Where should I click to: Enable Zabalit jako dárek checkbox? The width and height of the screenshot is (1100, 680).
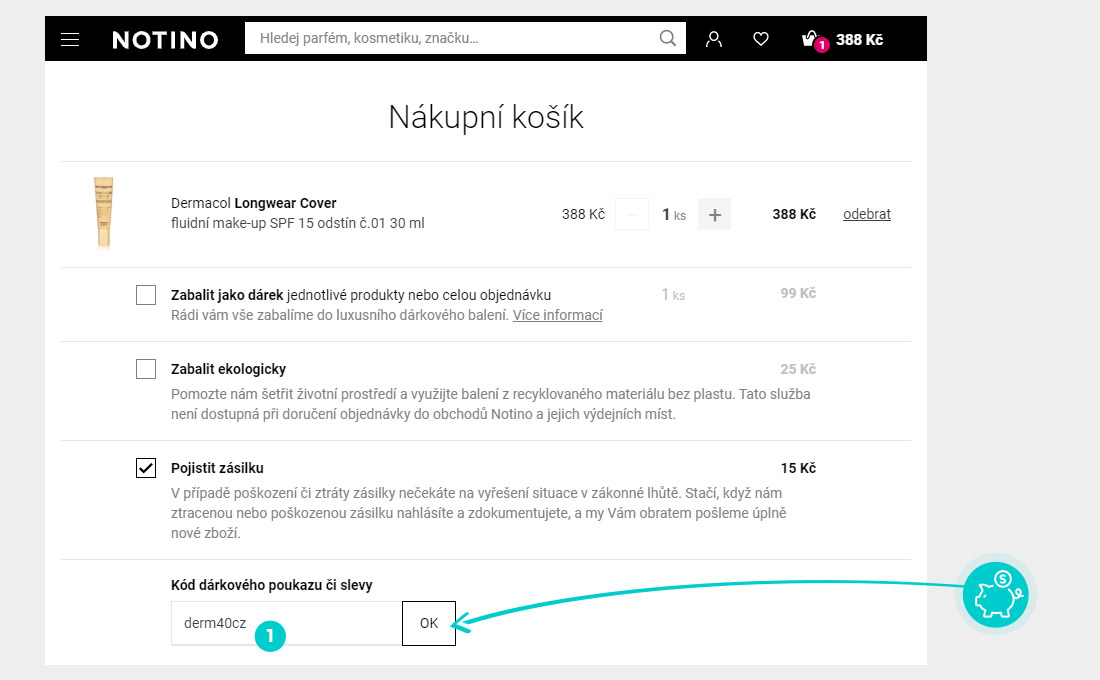pos(146,295)
